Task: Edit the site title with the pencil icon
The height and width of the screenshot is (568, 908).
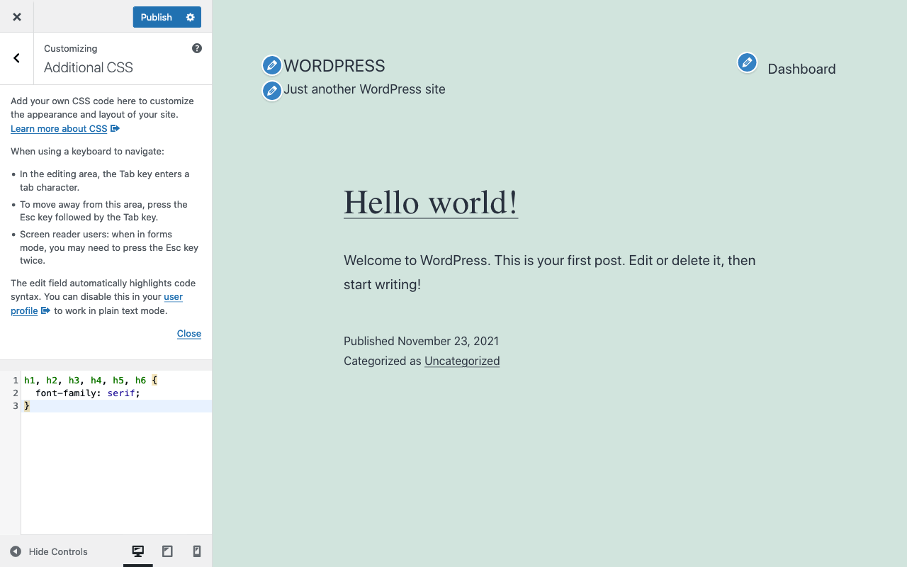Action: [x=272, y=65]
